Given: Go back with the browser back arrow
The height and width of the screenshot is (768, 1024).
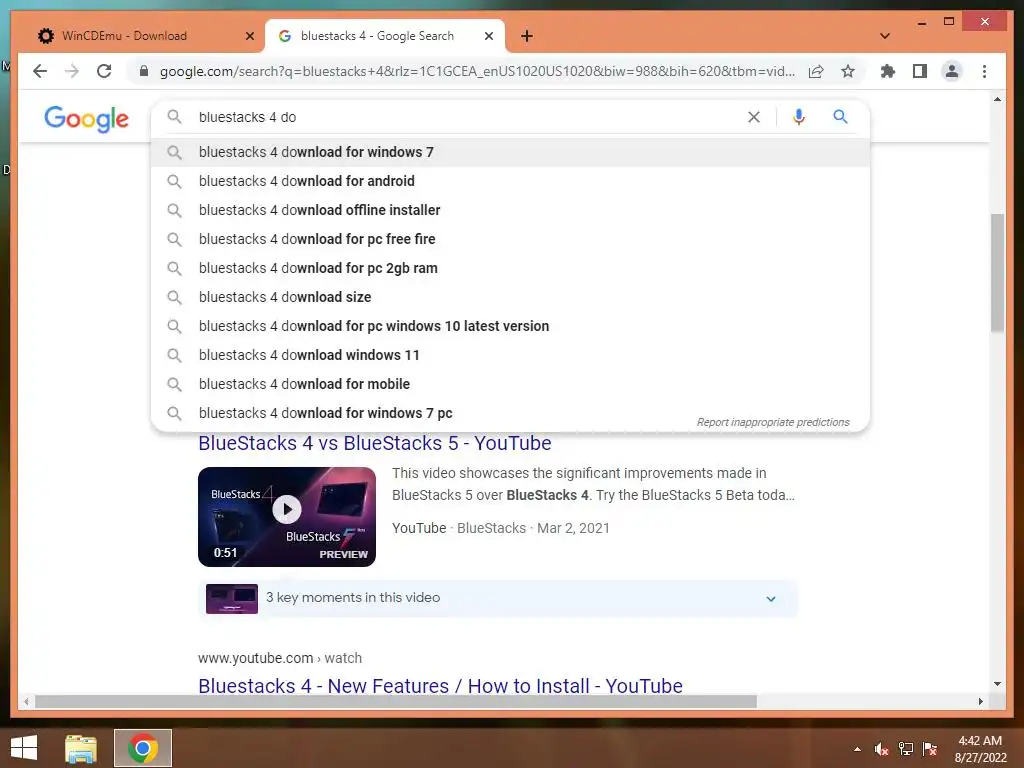Looking at the screenshot, I should point(40,71).
